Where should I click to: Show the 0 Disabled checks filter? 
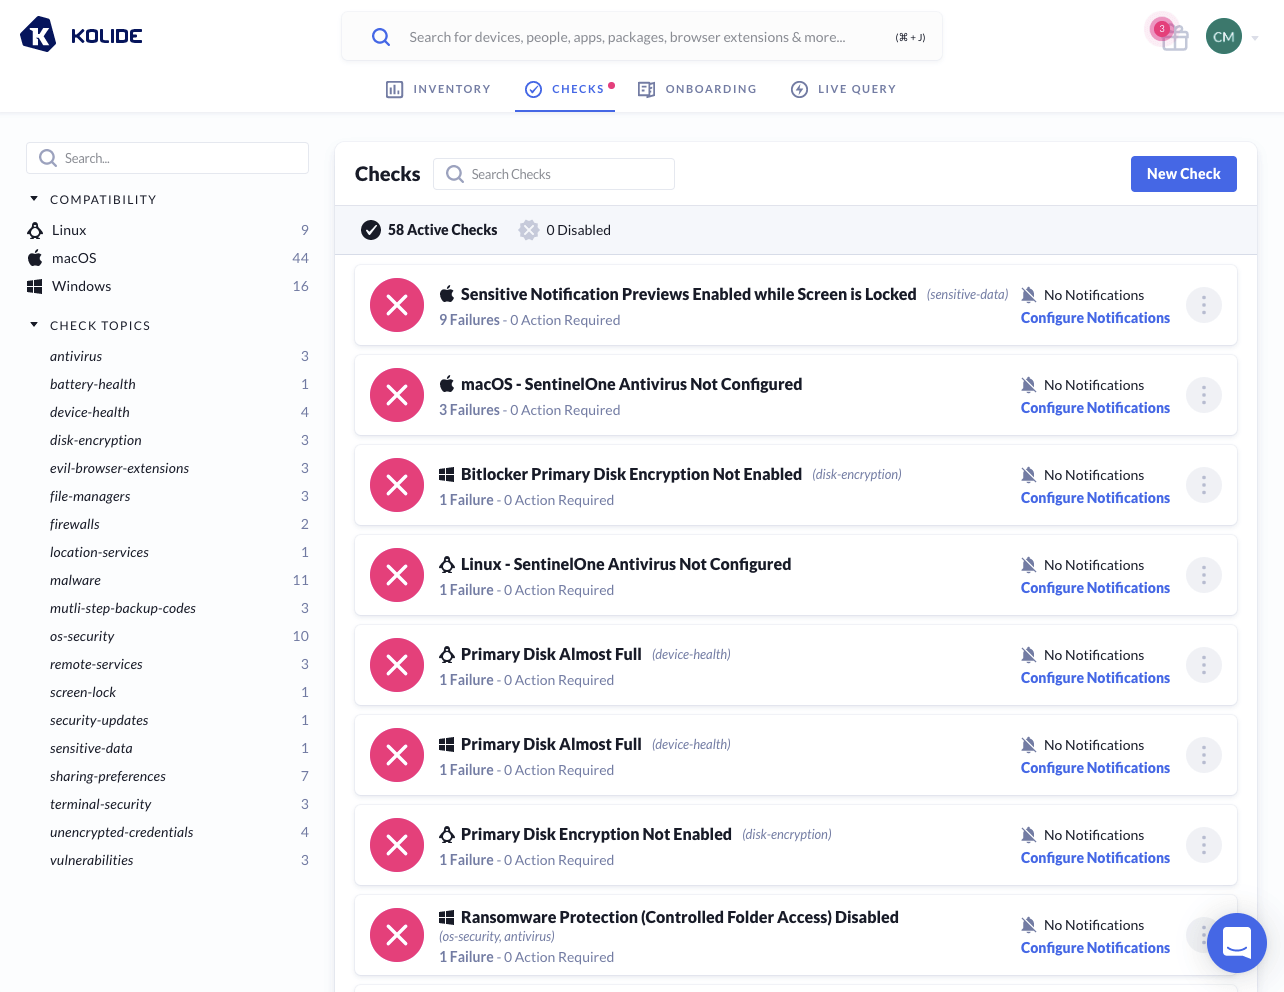pyautogui.click(x=565, y=230)
